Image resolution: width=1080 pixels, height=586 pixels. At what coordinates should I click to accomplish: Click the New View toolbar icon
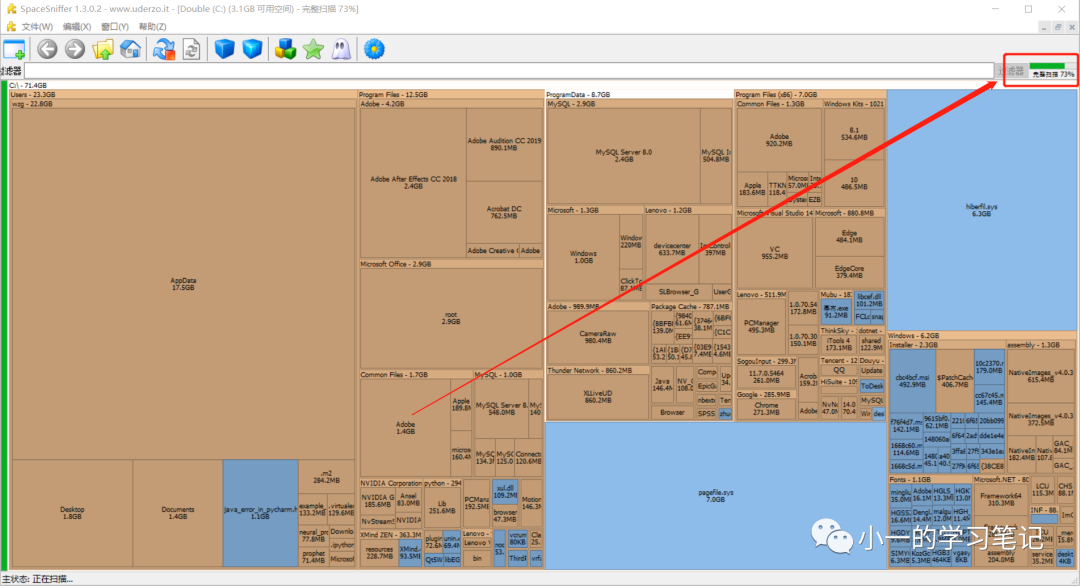[14, 50]
